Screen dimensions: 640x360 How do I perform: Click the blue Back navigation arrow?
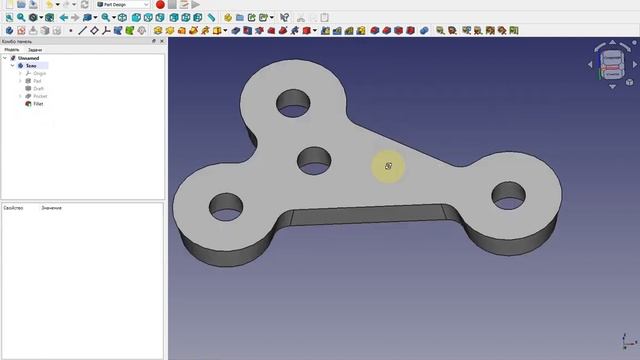[63, 18]
